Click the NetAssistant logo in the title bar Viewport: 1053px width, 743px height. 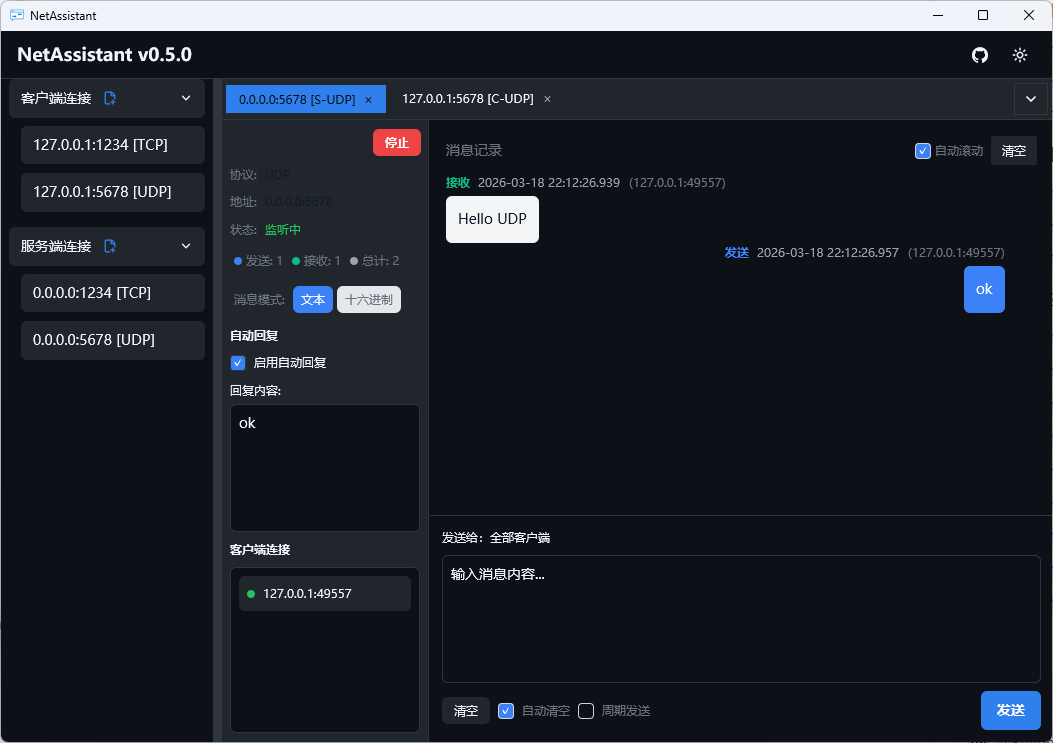click(17, 15)
